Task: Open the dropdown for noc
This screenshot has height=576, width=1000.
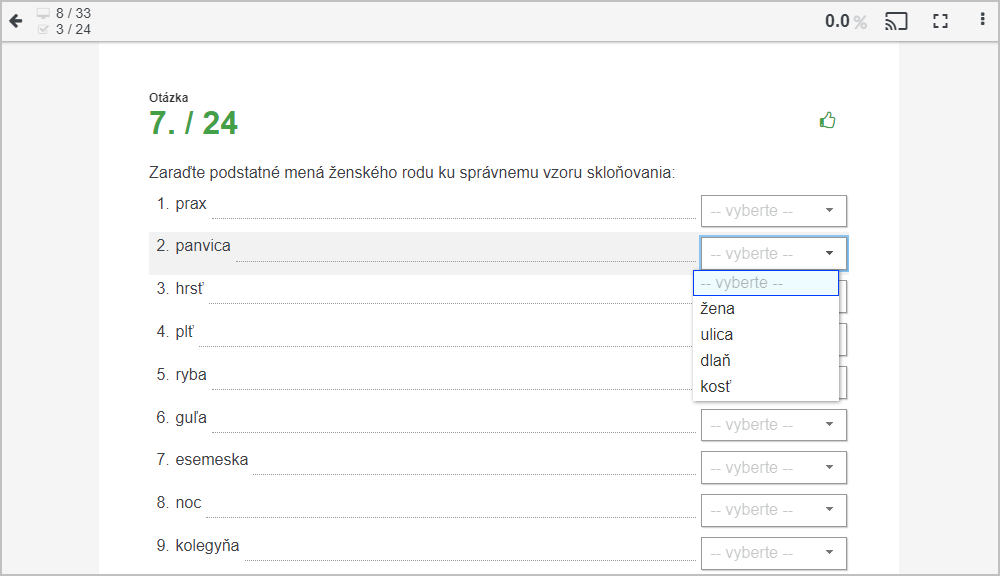Action: point(774,510)
